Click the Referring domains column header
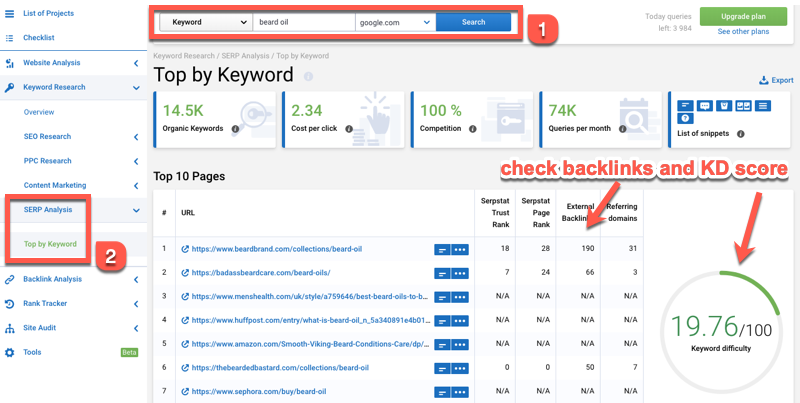The image size is (800, 403). click(621, 213)
